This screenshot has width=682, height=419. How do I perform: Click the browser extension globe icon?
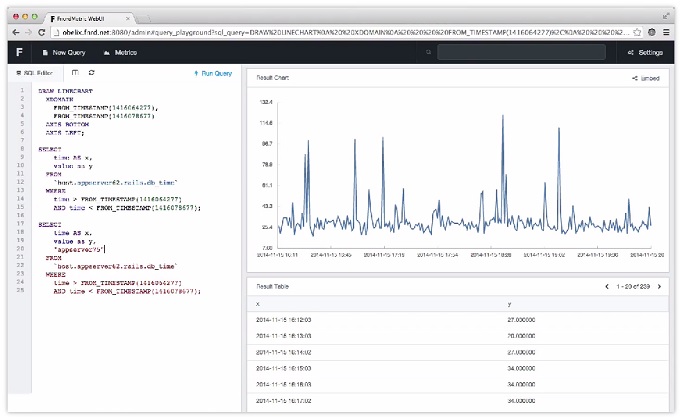point(652,32)
